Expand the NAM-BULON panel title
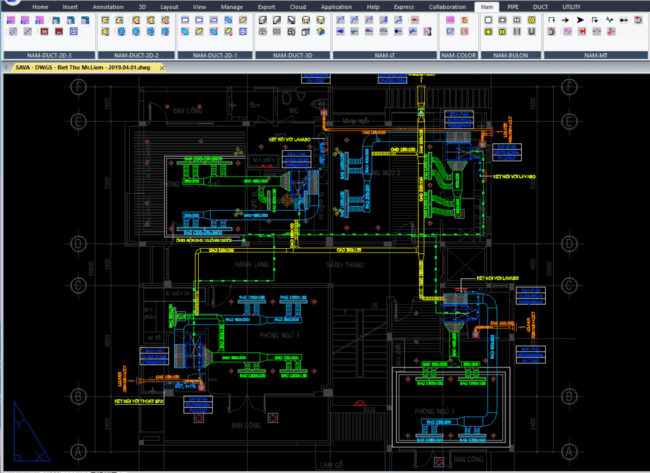650x473 pixels. [511, 55]
